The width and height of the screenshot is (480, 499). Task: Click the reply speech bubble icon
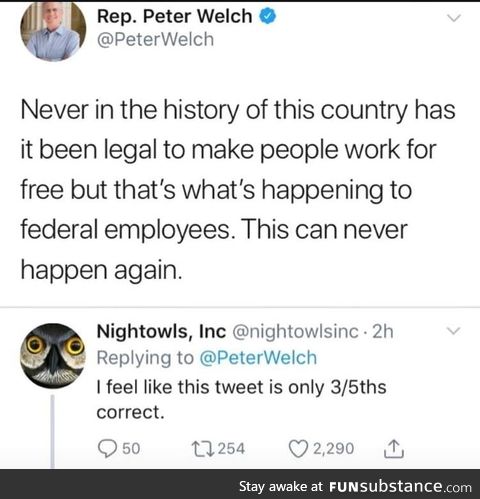click(x=107, y=448)
